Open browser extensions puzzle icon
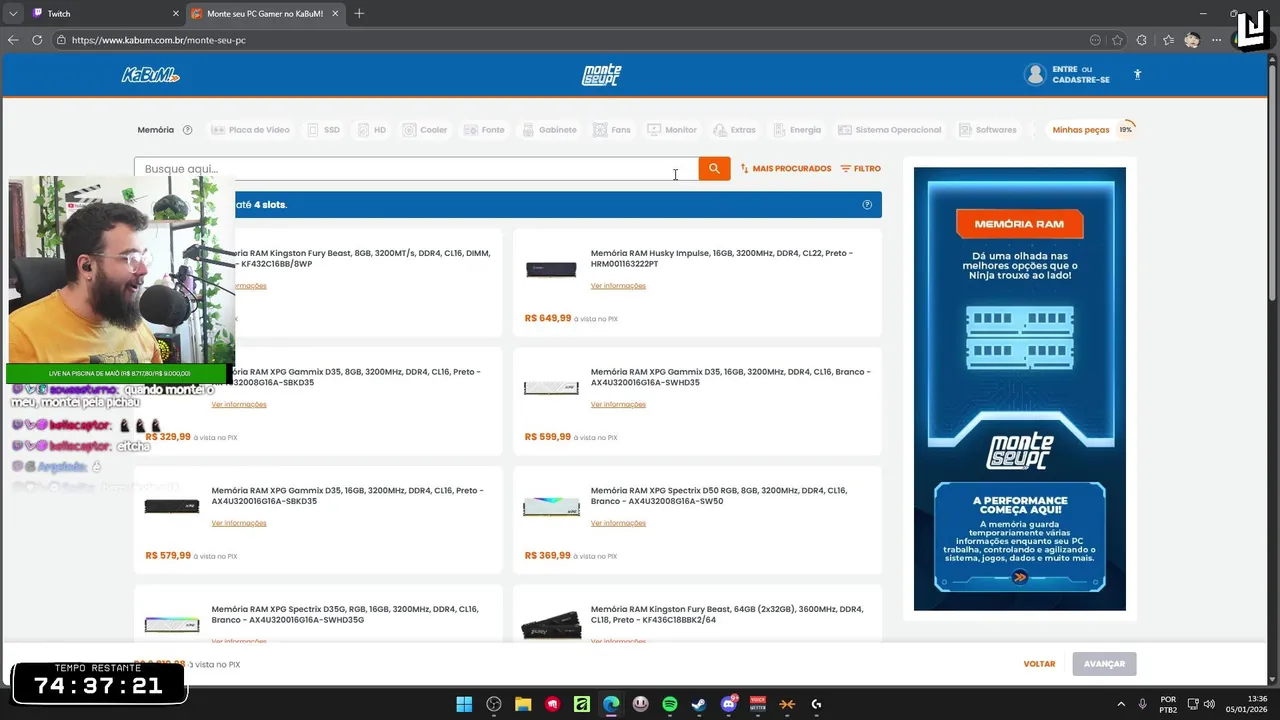 [1142, 40]
